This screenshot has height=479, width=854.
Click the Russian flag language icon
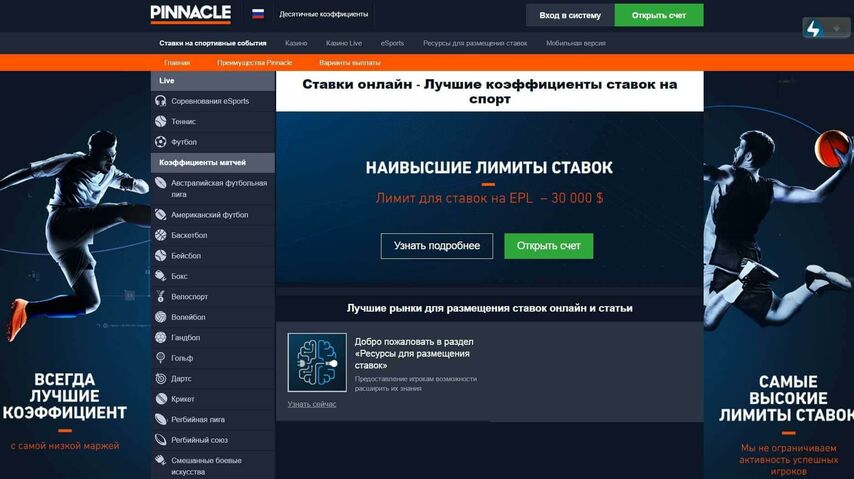tap(258, 14)
